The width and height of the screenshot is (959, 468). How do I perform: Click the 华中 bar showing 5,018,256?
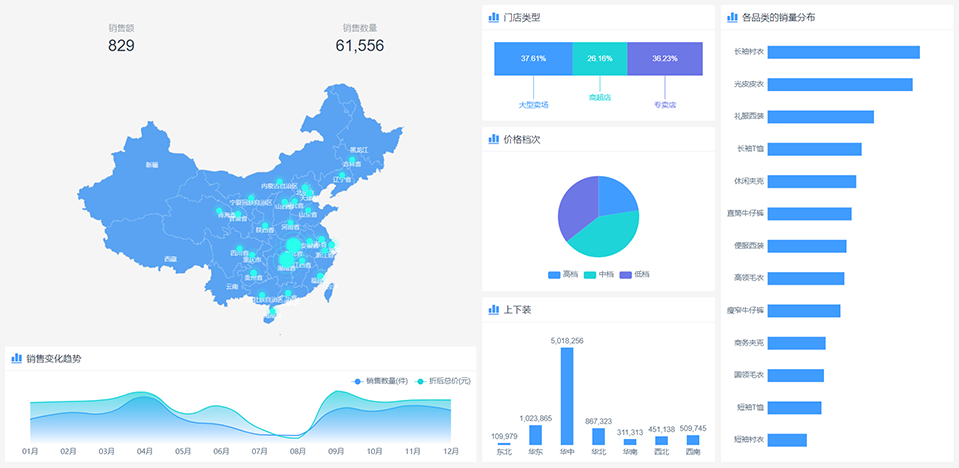(567, 396)
